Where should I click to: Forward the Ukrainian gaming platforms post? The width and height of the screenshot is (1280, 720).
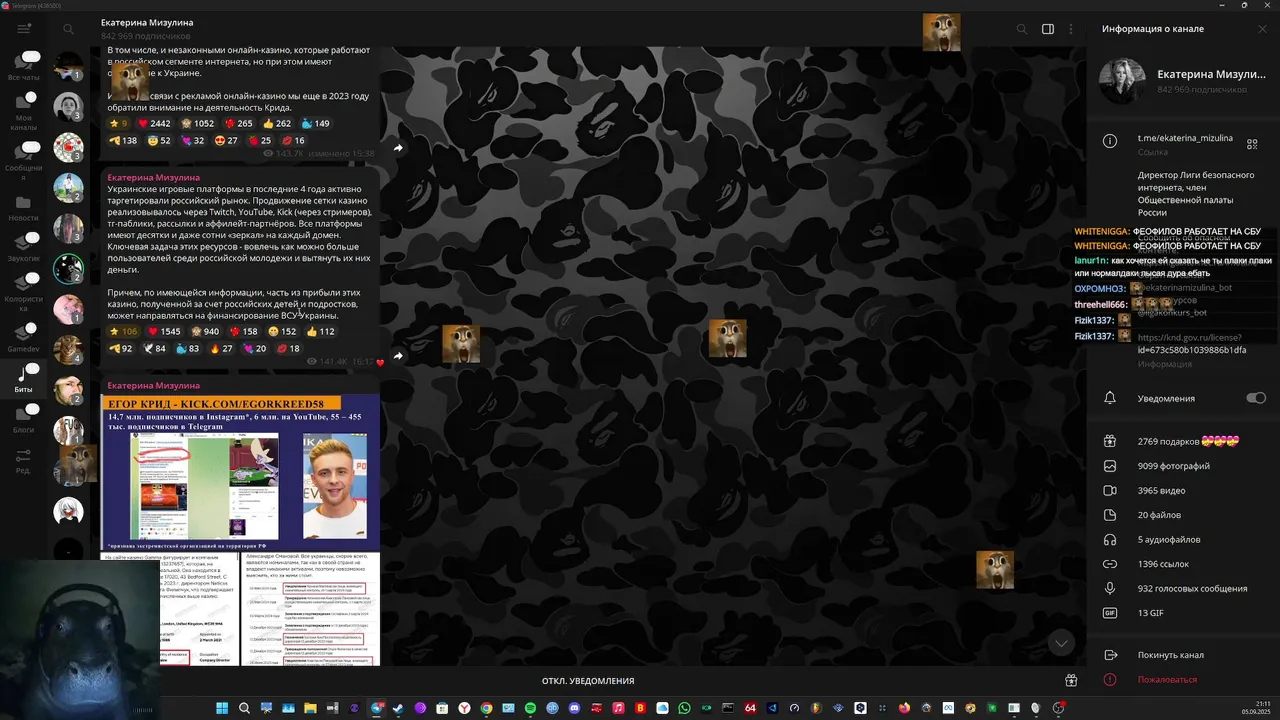pos(398,356)
